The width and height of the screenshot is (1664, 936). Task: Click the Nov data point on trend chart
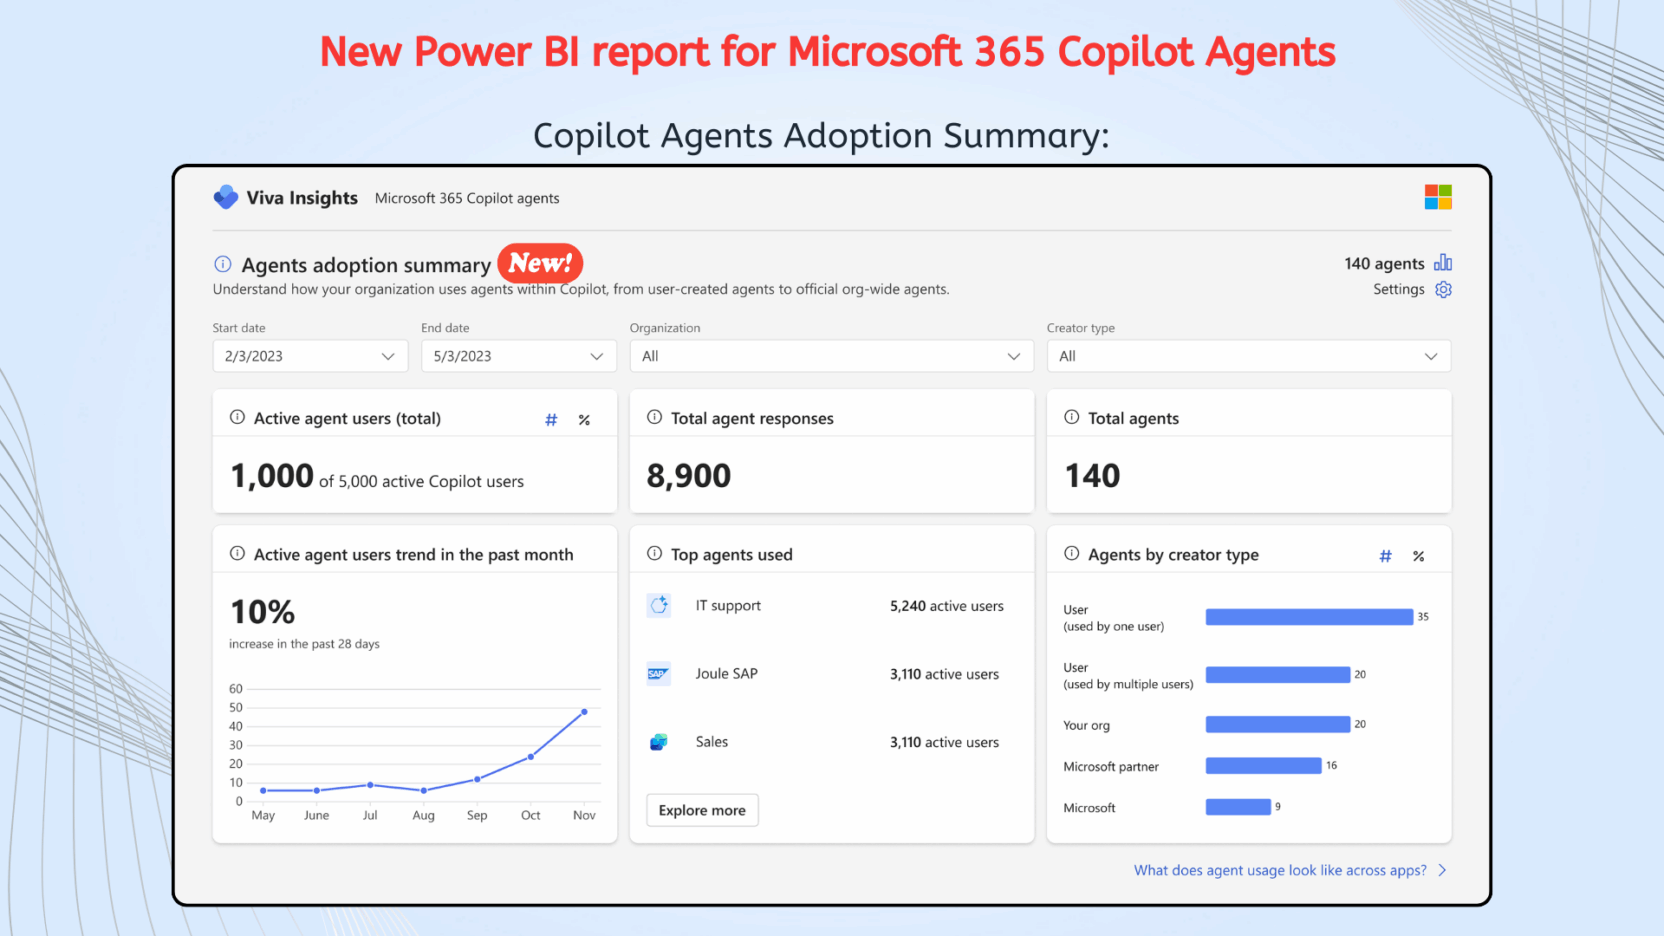(x=584, y=712)
